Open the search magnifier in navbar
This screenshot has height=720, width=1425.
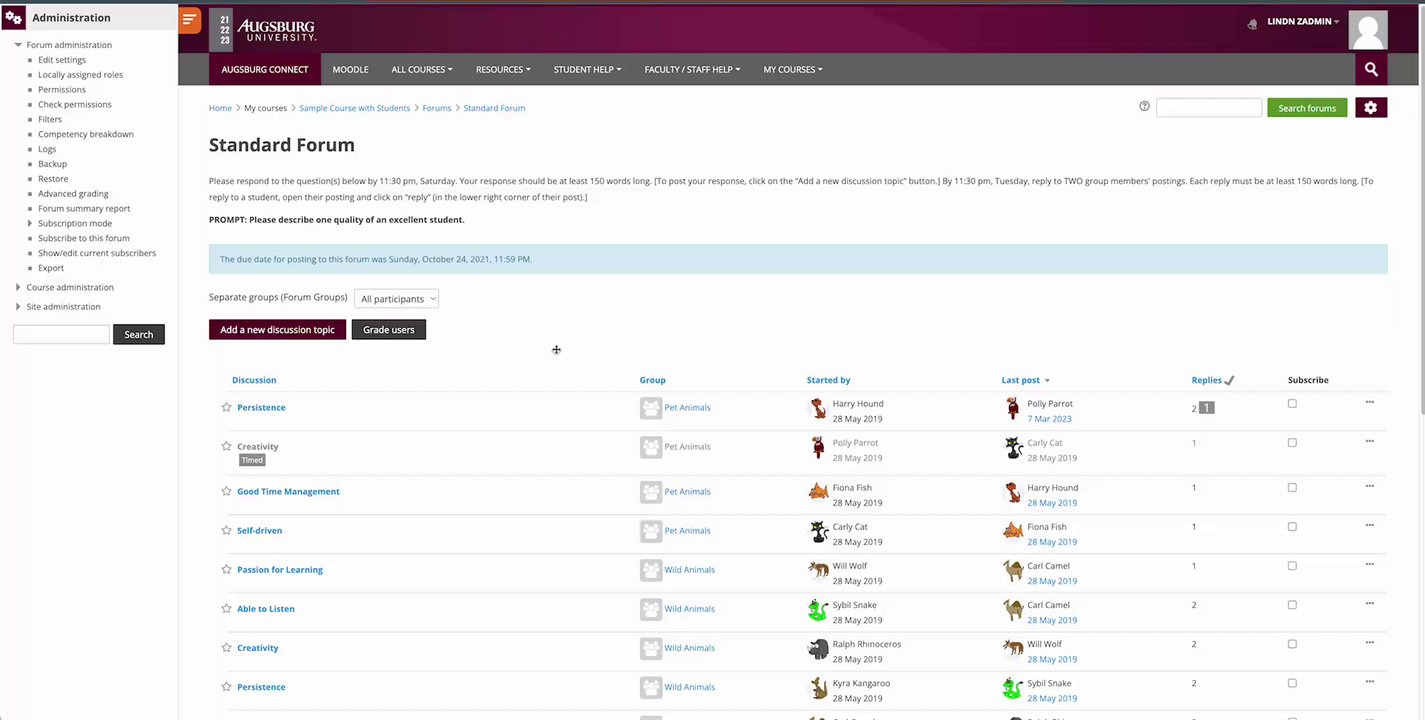(x=1371, y=69)
